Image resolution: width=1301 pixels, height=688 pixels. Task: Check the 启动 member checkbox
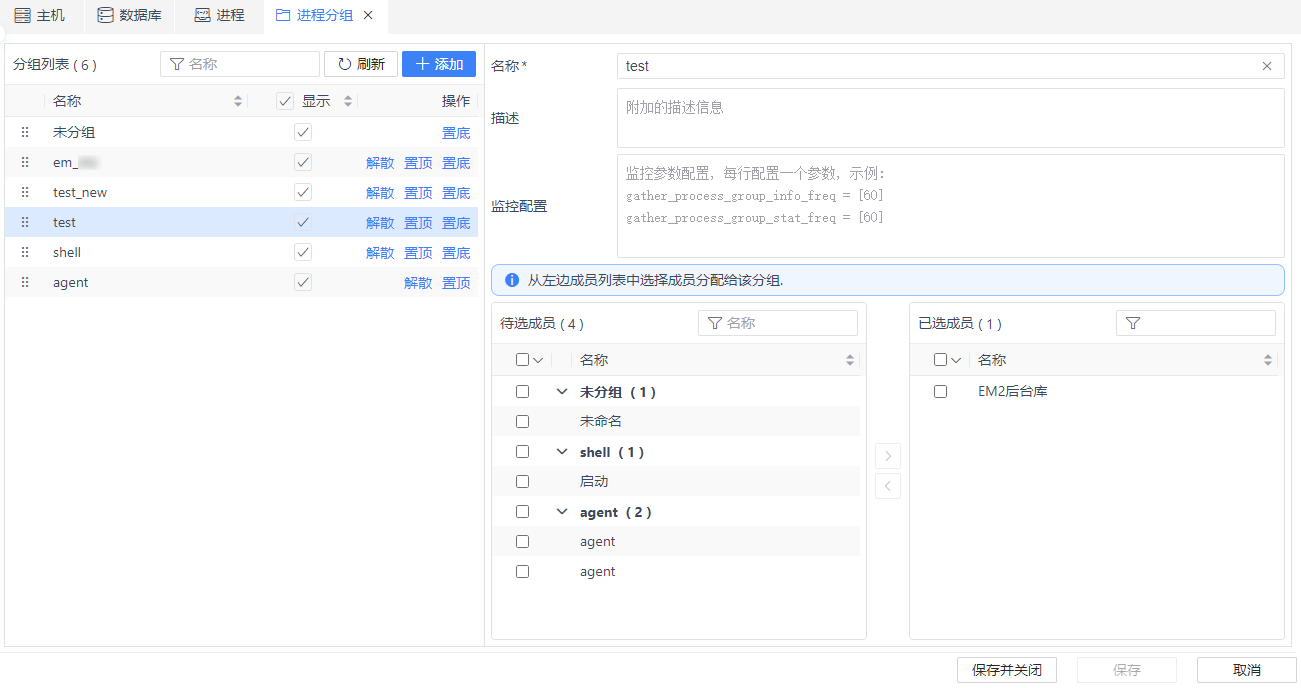coord(522,481)
